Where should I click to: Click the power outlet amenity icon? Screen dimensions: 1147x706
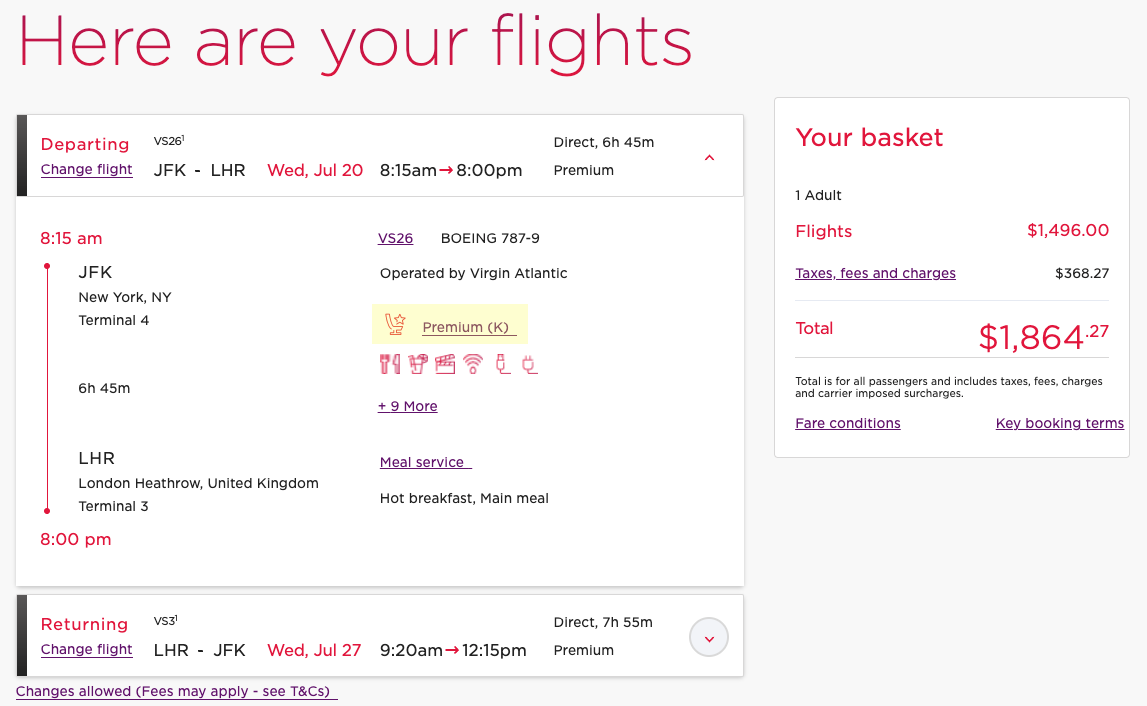pyautogui.click(x=530, y=363)
